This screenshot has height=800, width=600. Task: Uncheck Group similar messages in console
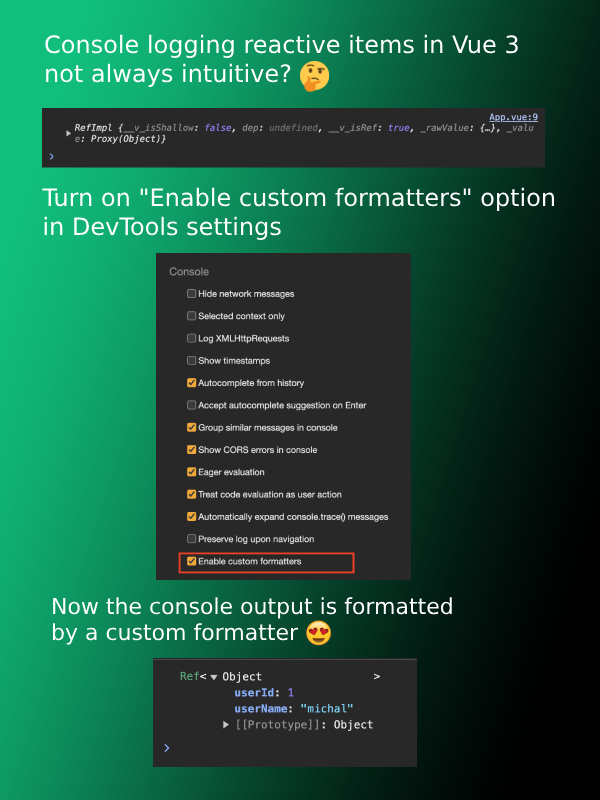(191, 427)
